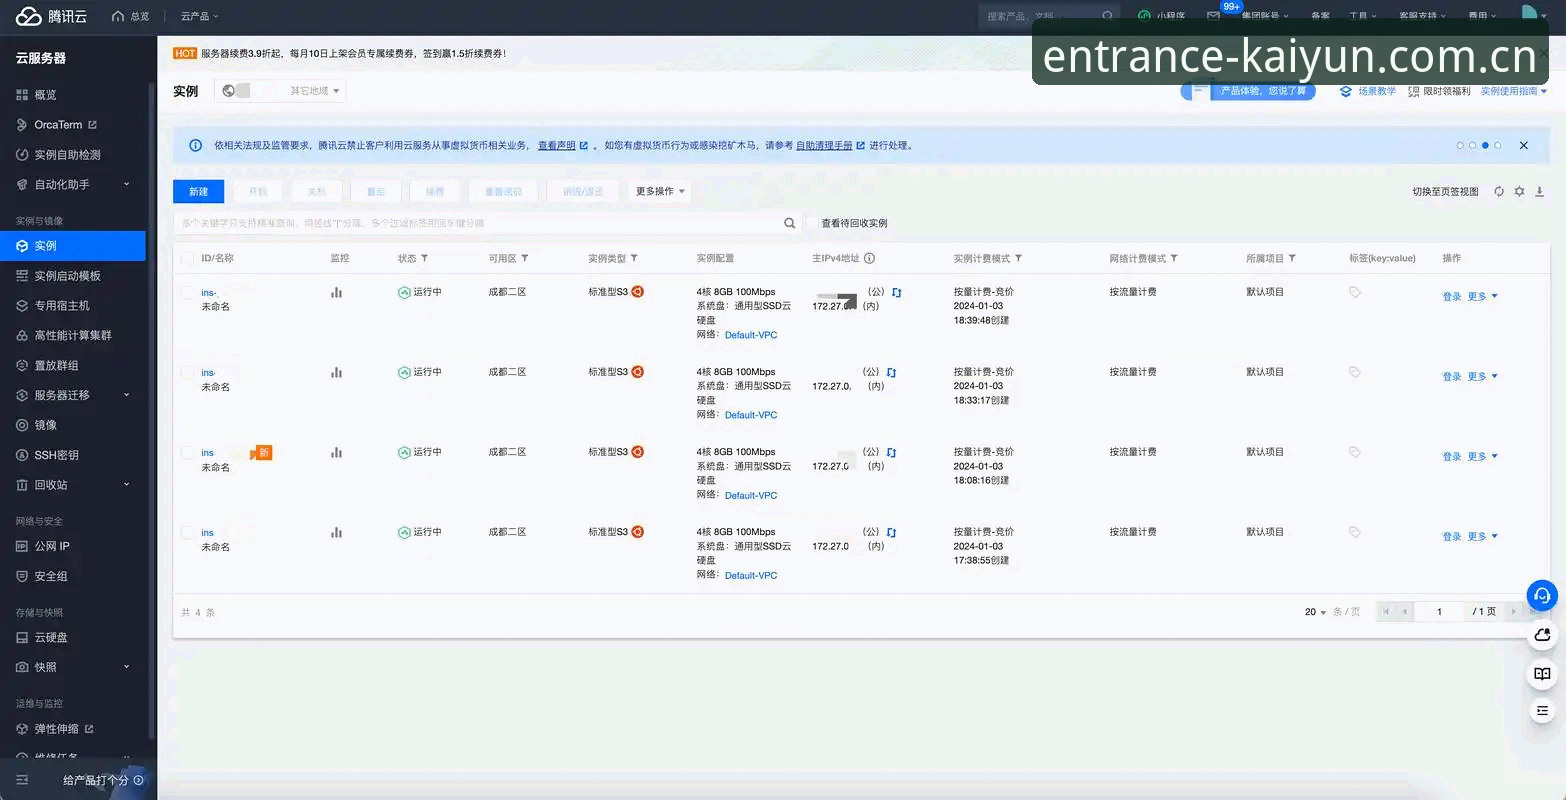Open monitoring chart for instance created 18:33:17

pos(336,372)
